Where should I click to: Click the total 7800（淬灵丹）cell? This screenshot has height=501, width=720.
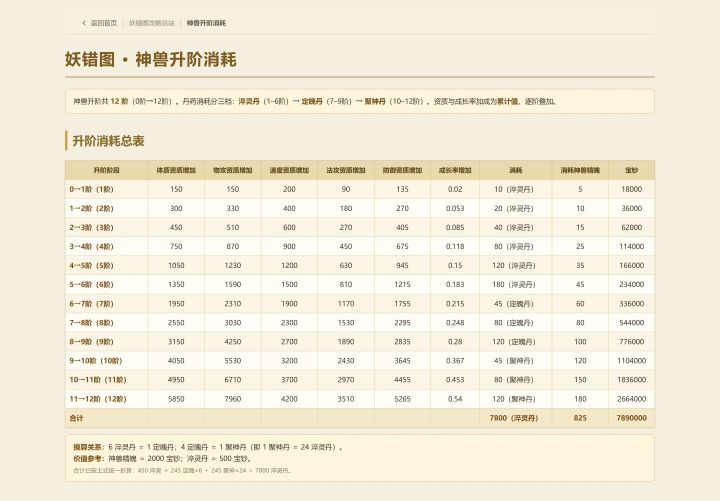[x=516, y=418]
